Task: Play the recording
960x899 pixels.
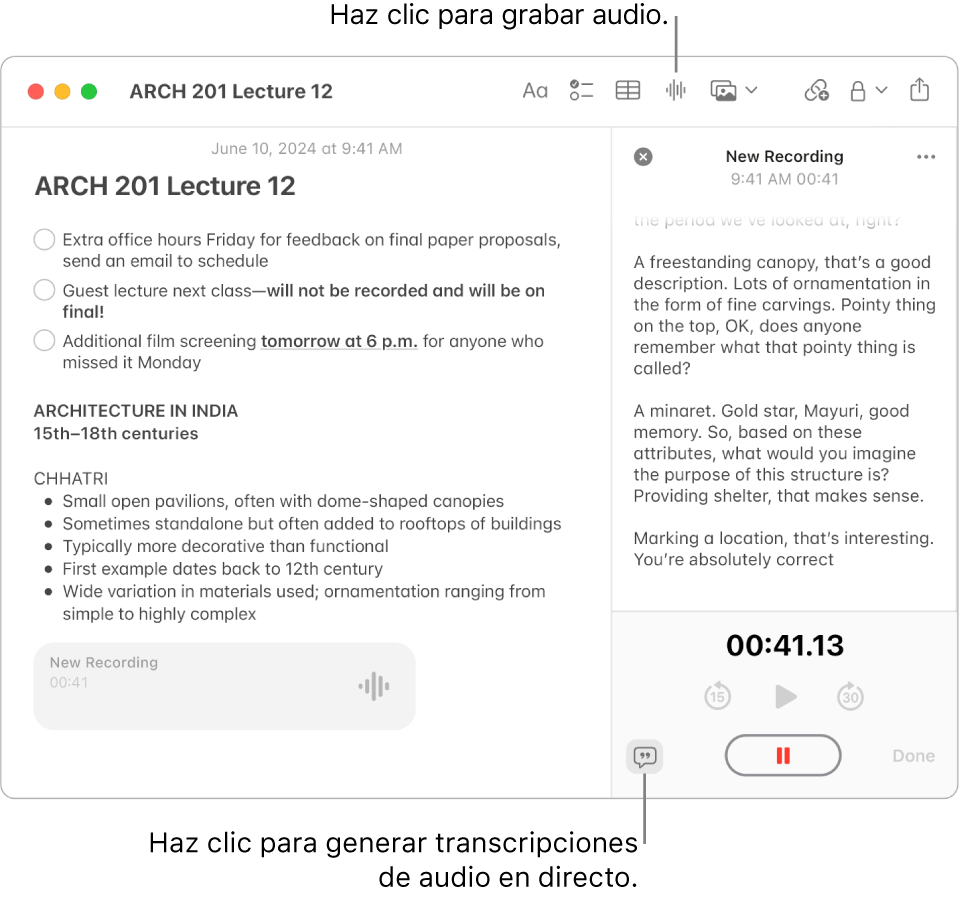Action: point(785,696)
